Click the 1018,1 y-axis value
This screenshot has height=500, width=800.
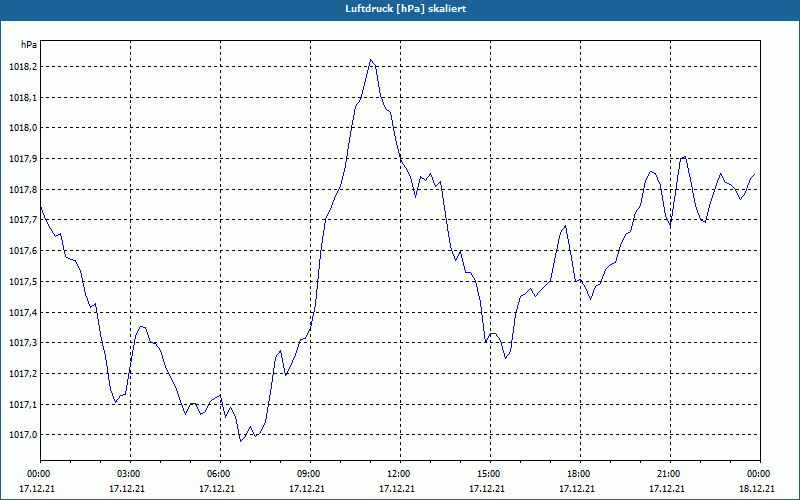[x=23, y=97]
